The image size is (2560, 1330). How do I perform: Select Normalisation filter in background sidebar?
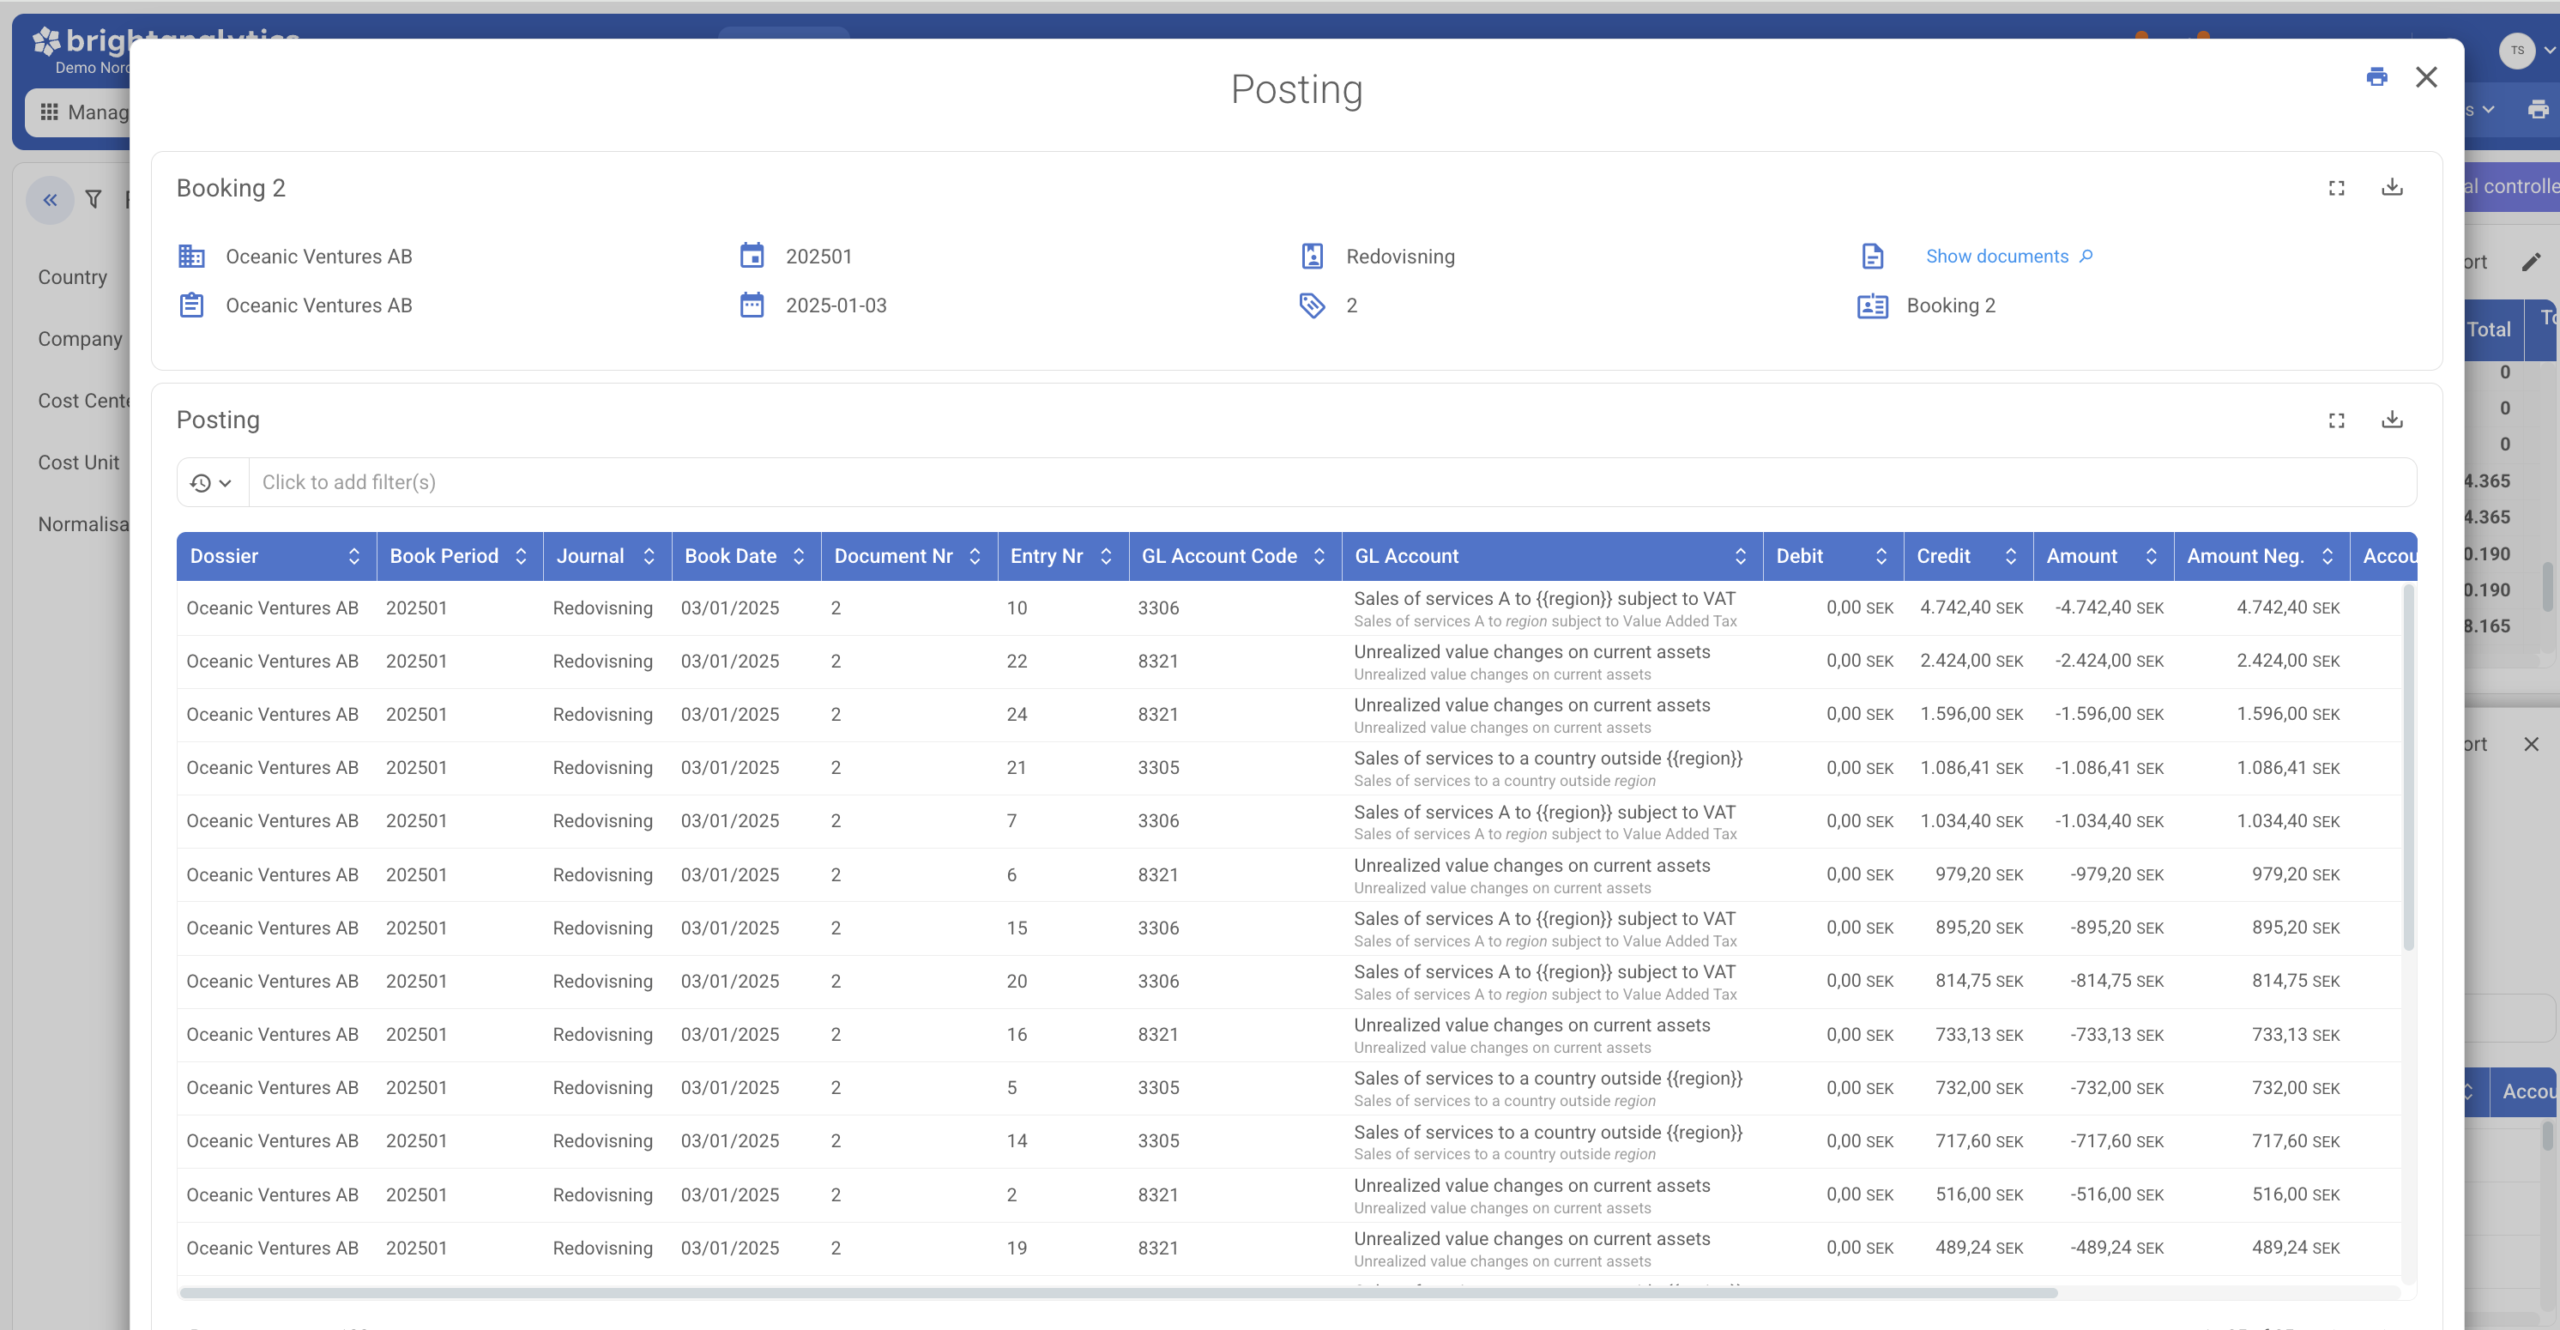coord(84,524)
